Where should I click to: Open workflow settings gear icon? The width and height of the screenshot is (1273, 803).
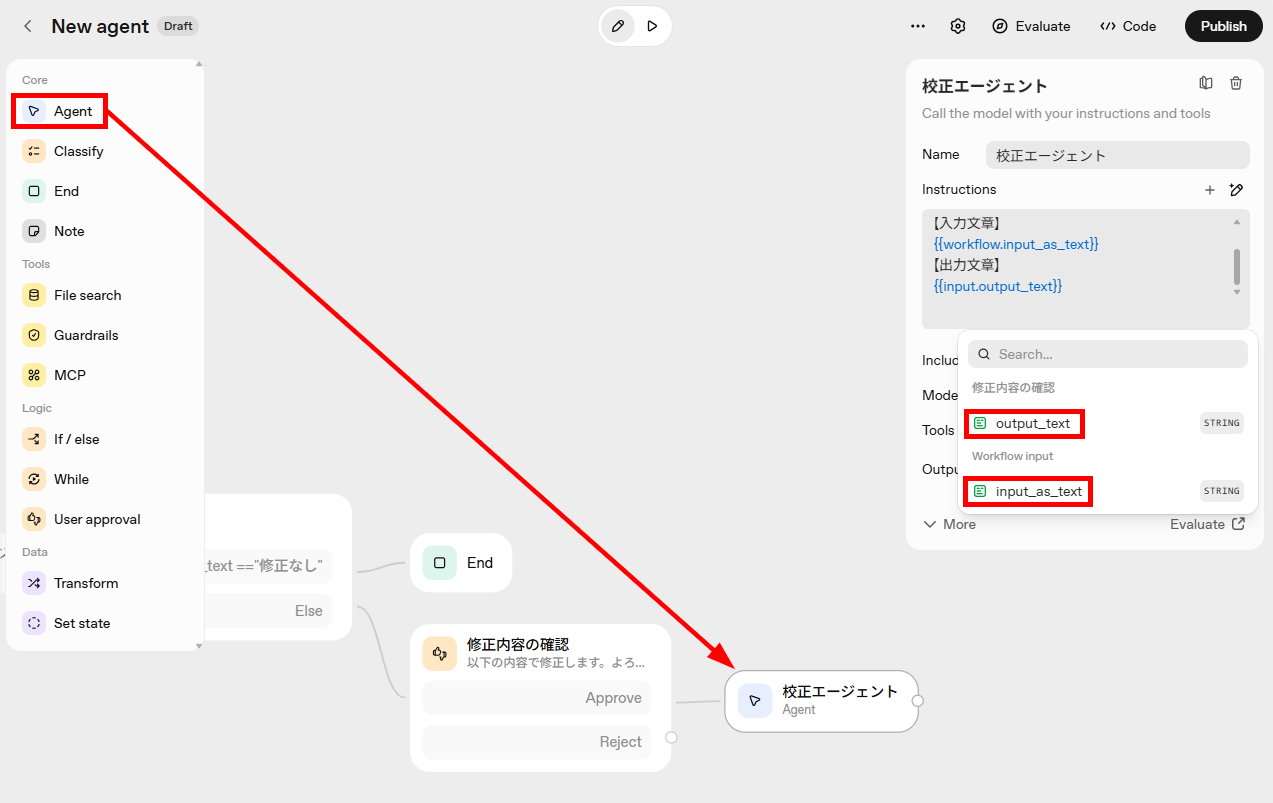[958, 26]
